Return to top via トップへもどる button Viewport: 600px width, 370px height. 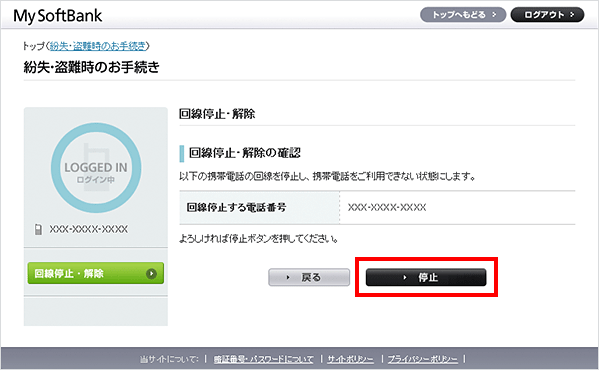[463, 15]
